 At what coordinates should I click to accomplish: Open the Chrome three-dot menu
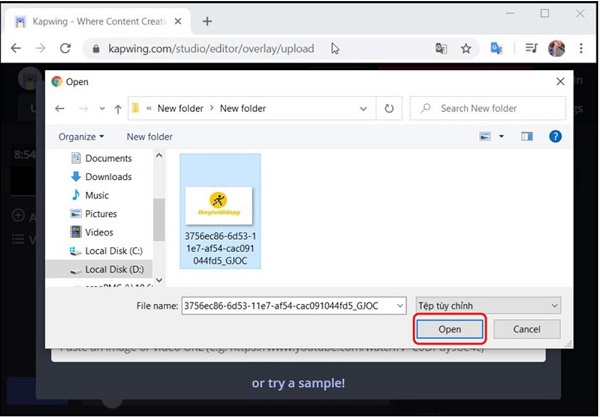[x=581, y=48]
